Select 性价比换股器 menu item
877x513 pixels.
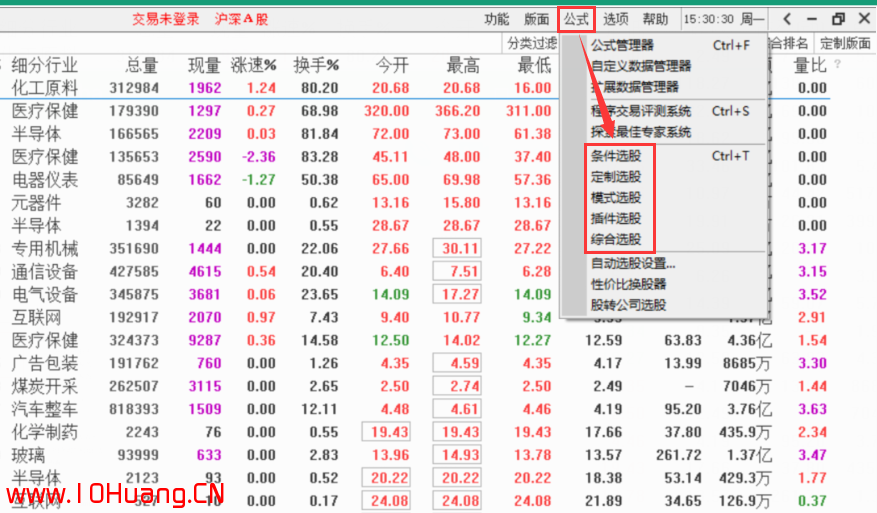click(628, 284)
